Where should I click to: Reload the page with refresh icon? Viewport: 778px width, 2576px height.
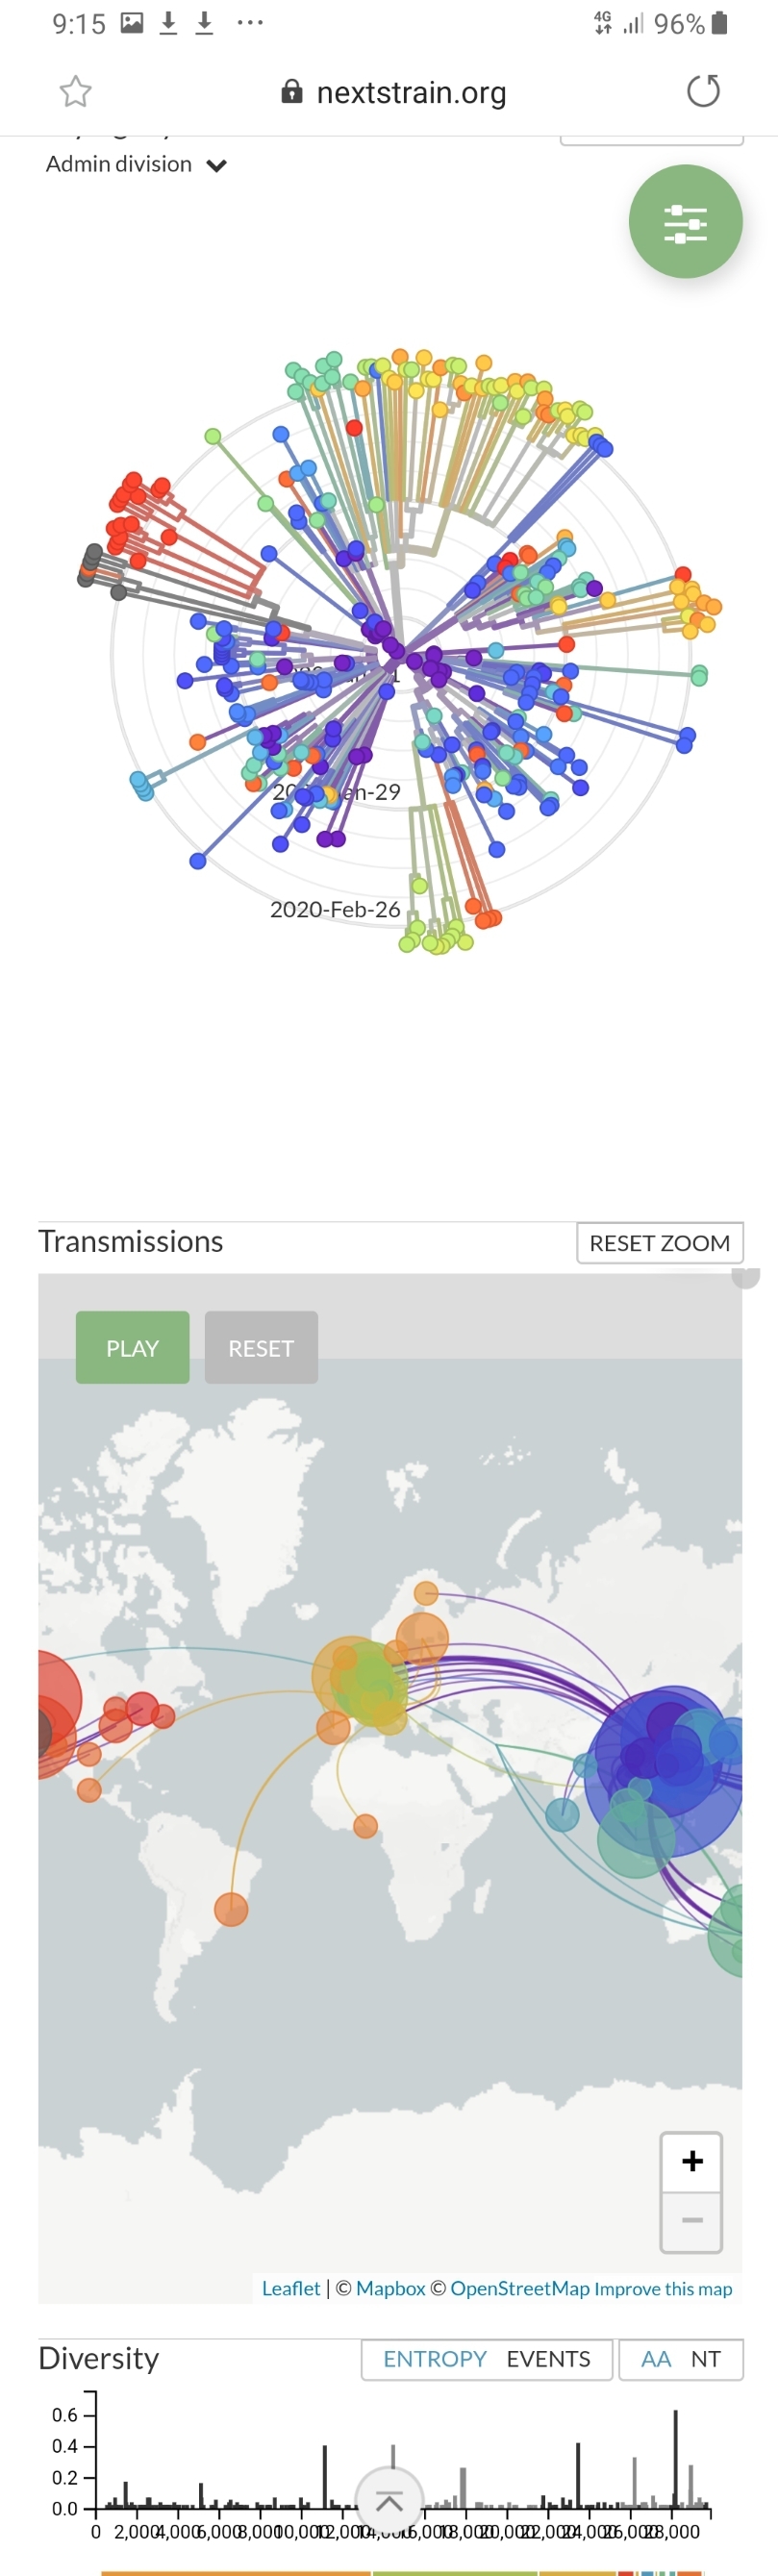(703, 91)
